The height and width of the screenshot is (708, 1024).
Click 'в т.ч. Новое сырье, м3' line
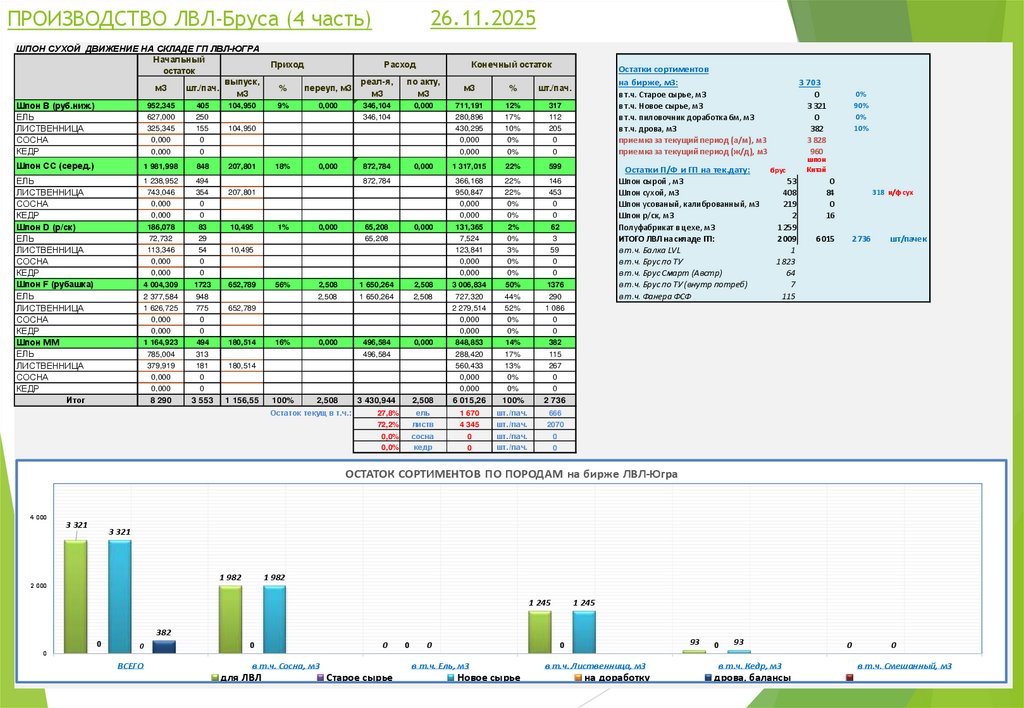[661, 106]
